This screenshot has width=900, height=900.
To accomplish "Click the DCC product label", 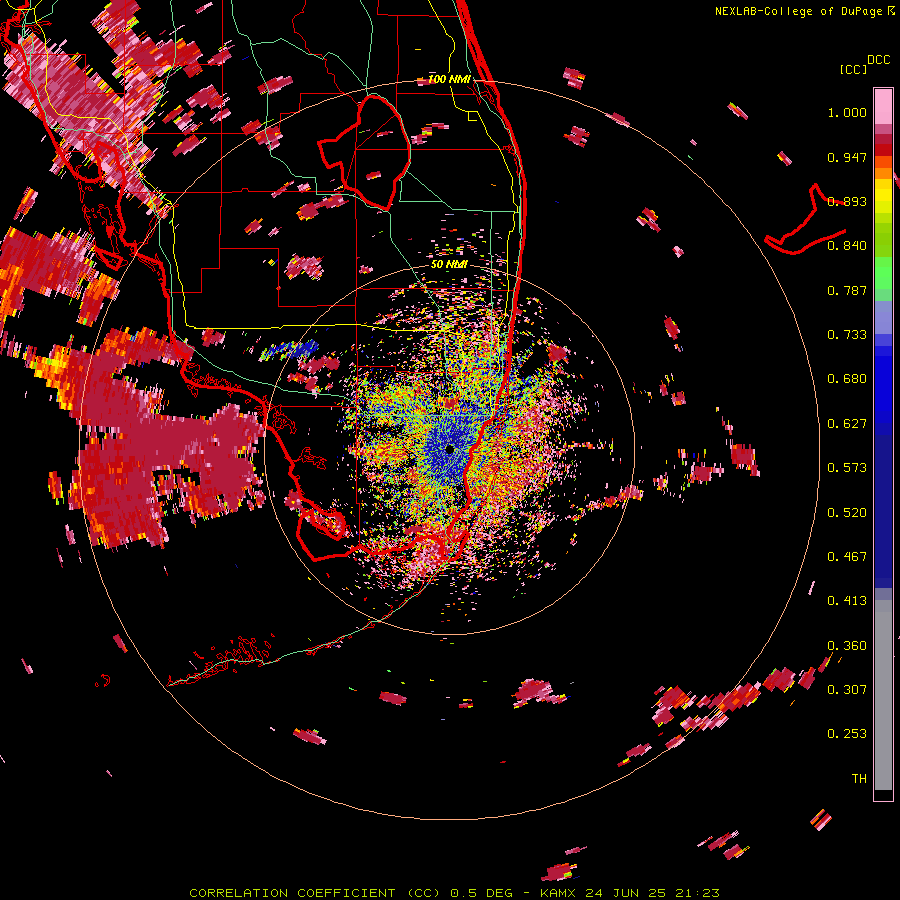I will pyautogui.click(x=878, y=60).
